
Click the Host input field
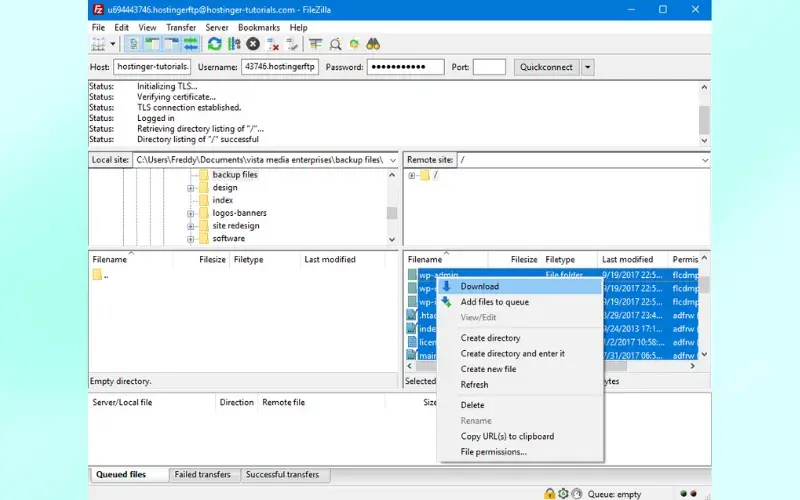click(152, 67)
